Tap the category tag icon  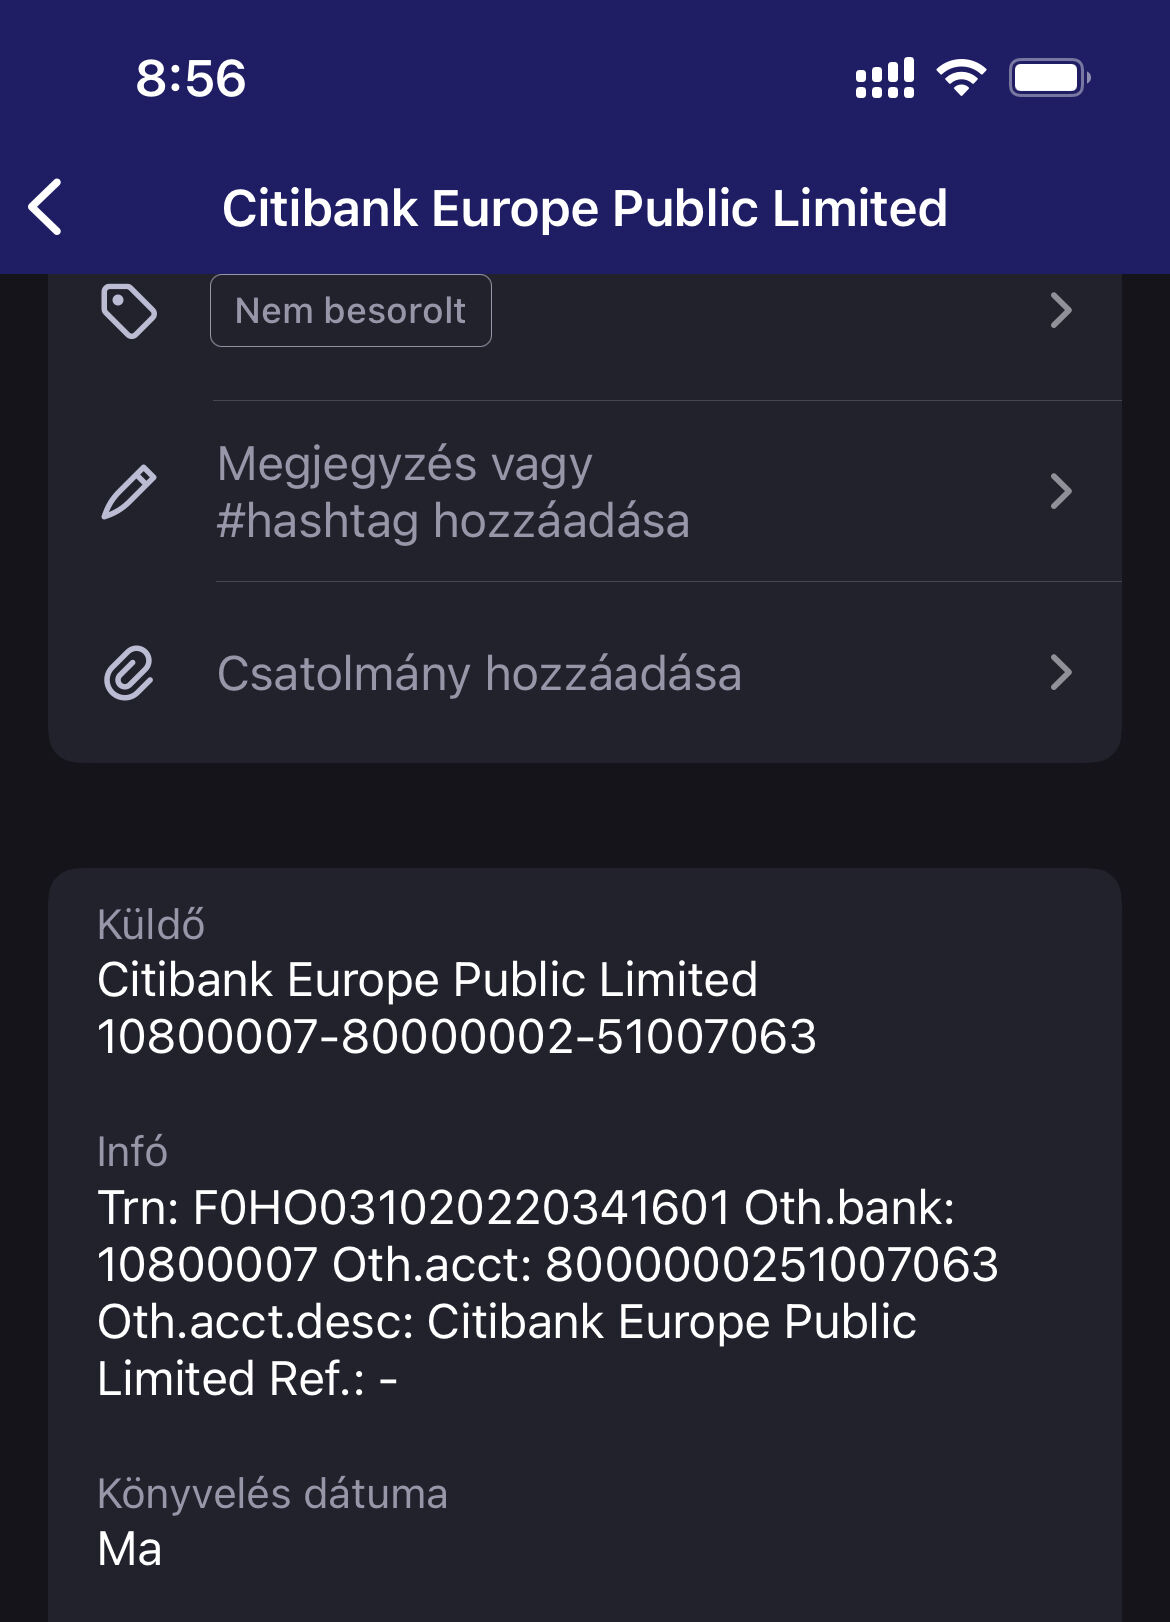tap(129, 312)
